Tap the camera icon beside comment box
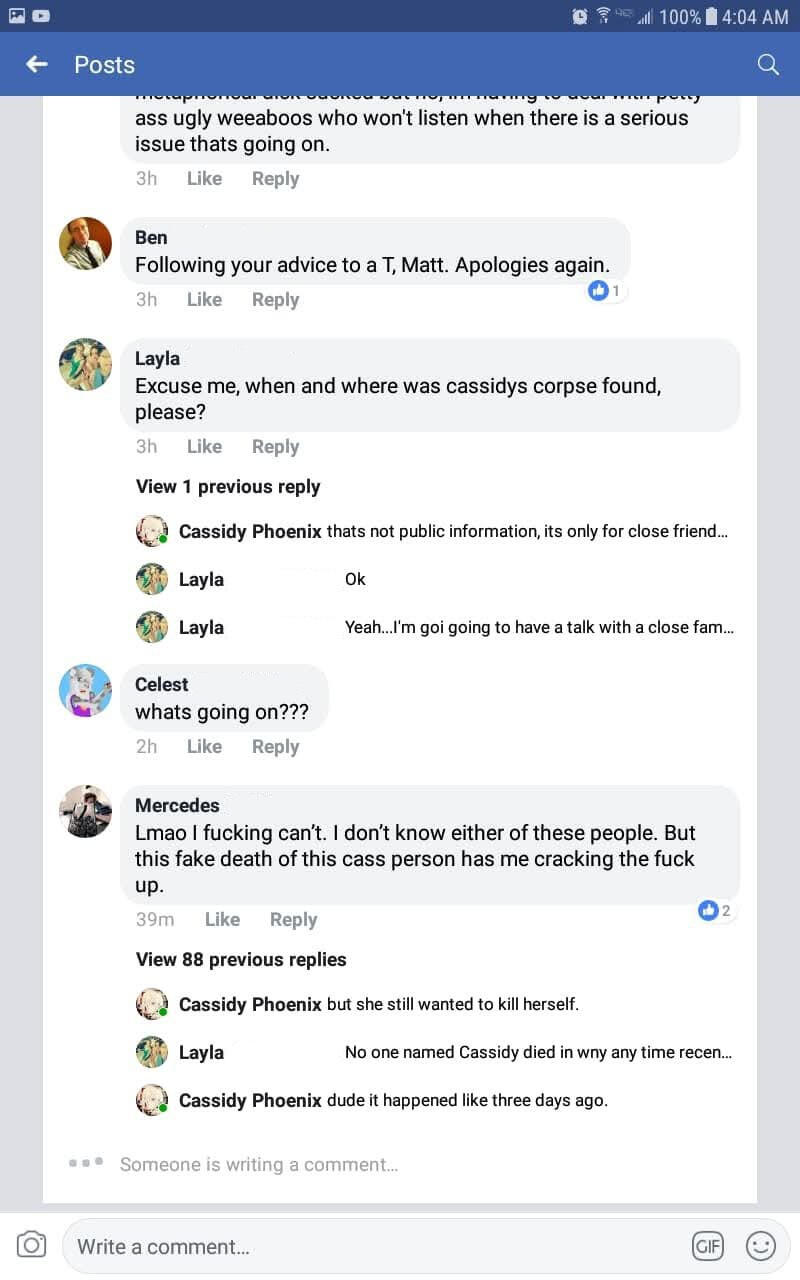800x1280 pixels. pyautogui.click(x=32, y=1245)
